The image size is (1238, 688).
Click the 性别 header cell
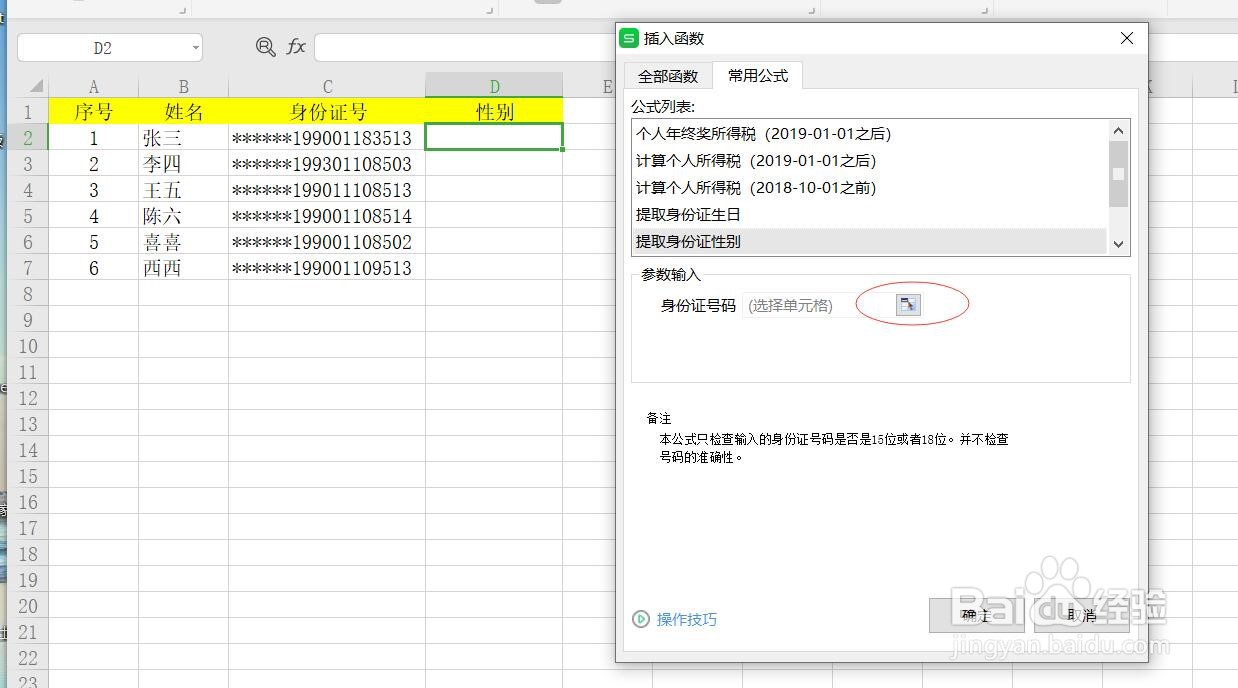[494, 112]
